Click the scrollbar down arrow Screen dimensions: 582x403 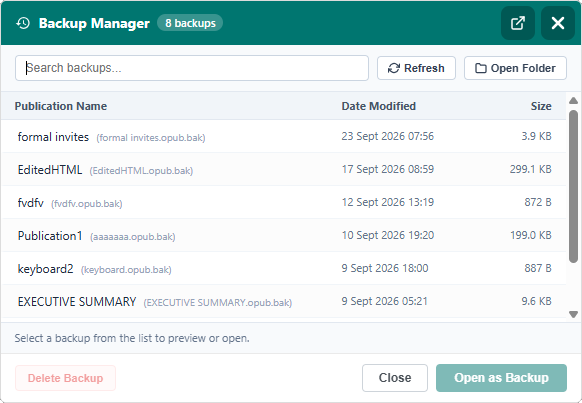573,315
